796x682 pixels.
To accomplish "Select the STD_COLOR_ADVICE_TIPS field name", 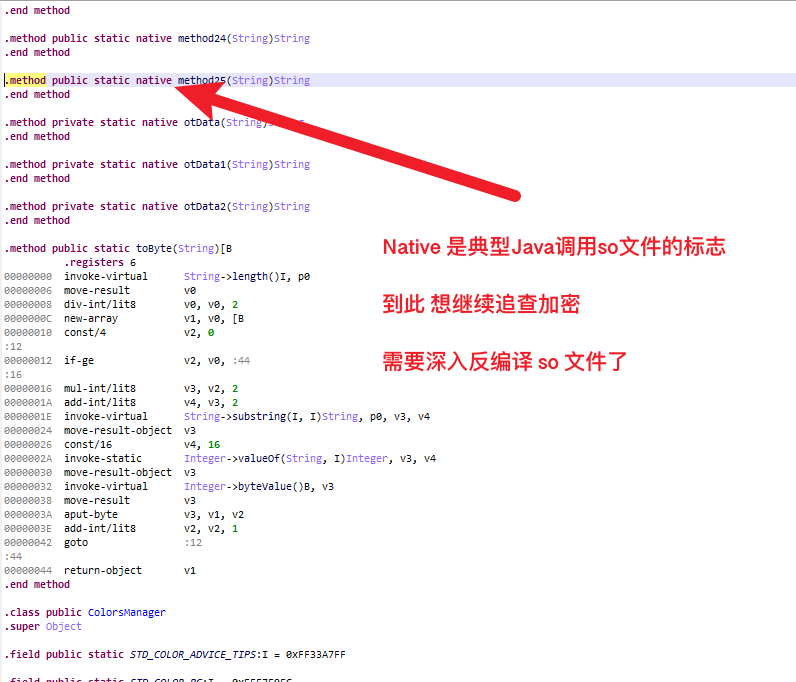I will click(195, 654).
